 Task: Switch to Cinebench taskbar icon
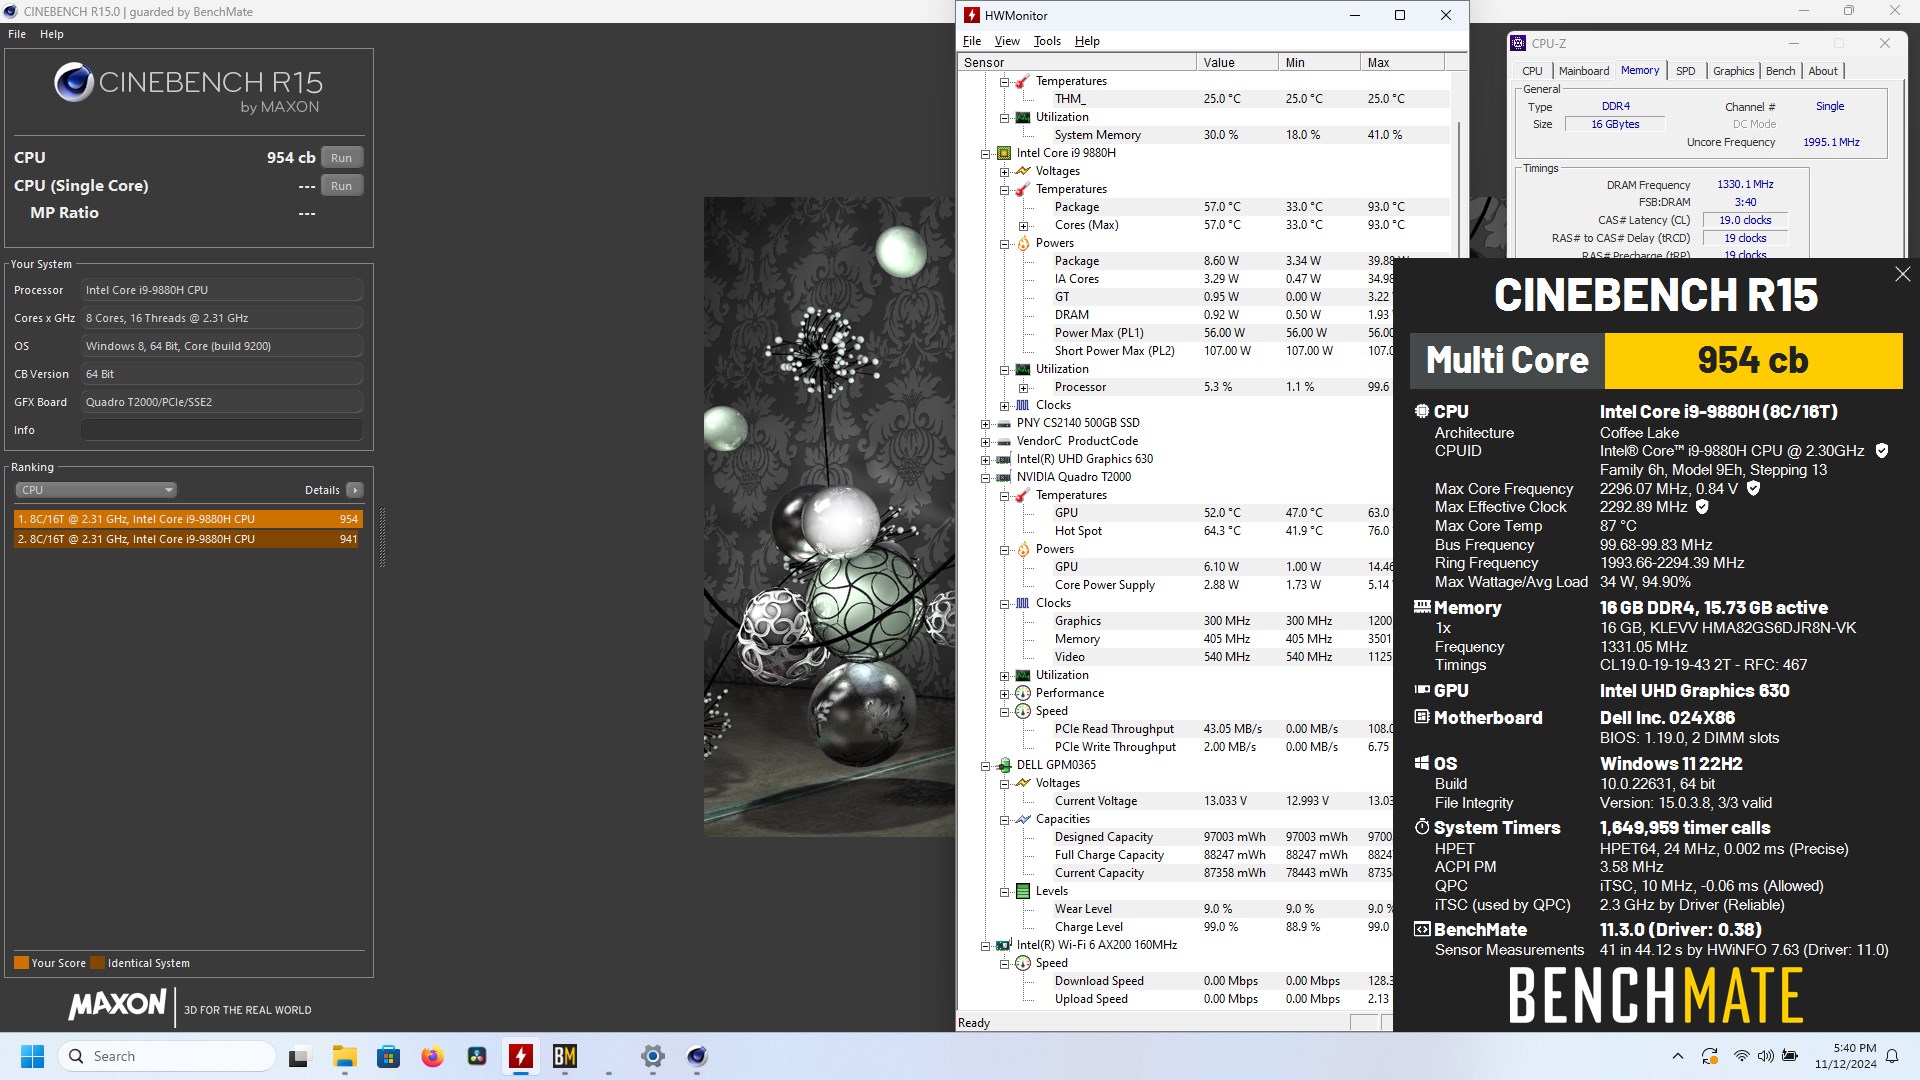click(697, 1056)
